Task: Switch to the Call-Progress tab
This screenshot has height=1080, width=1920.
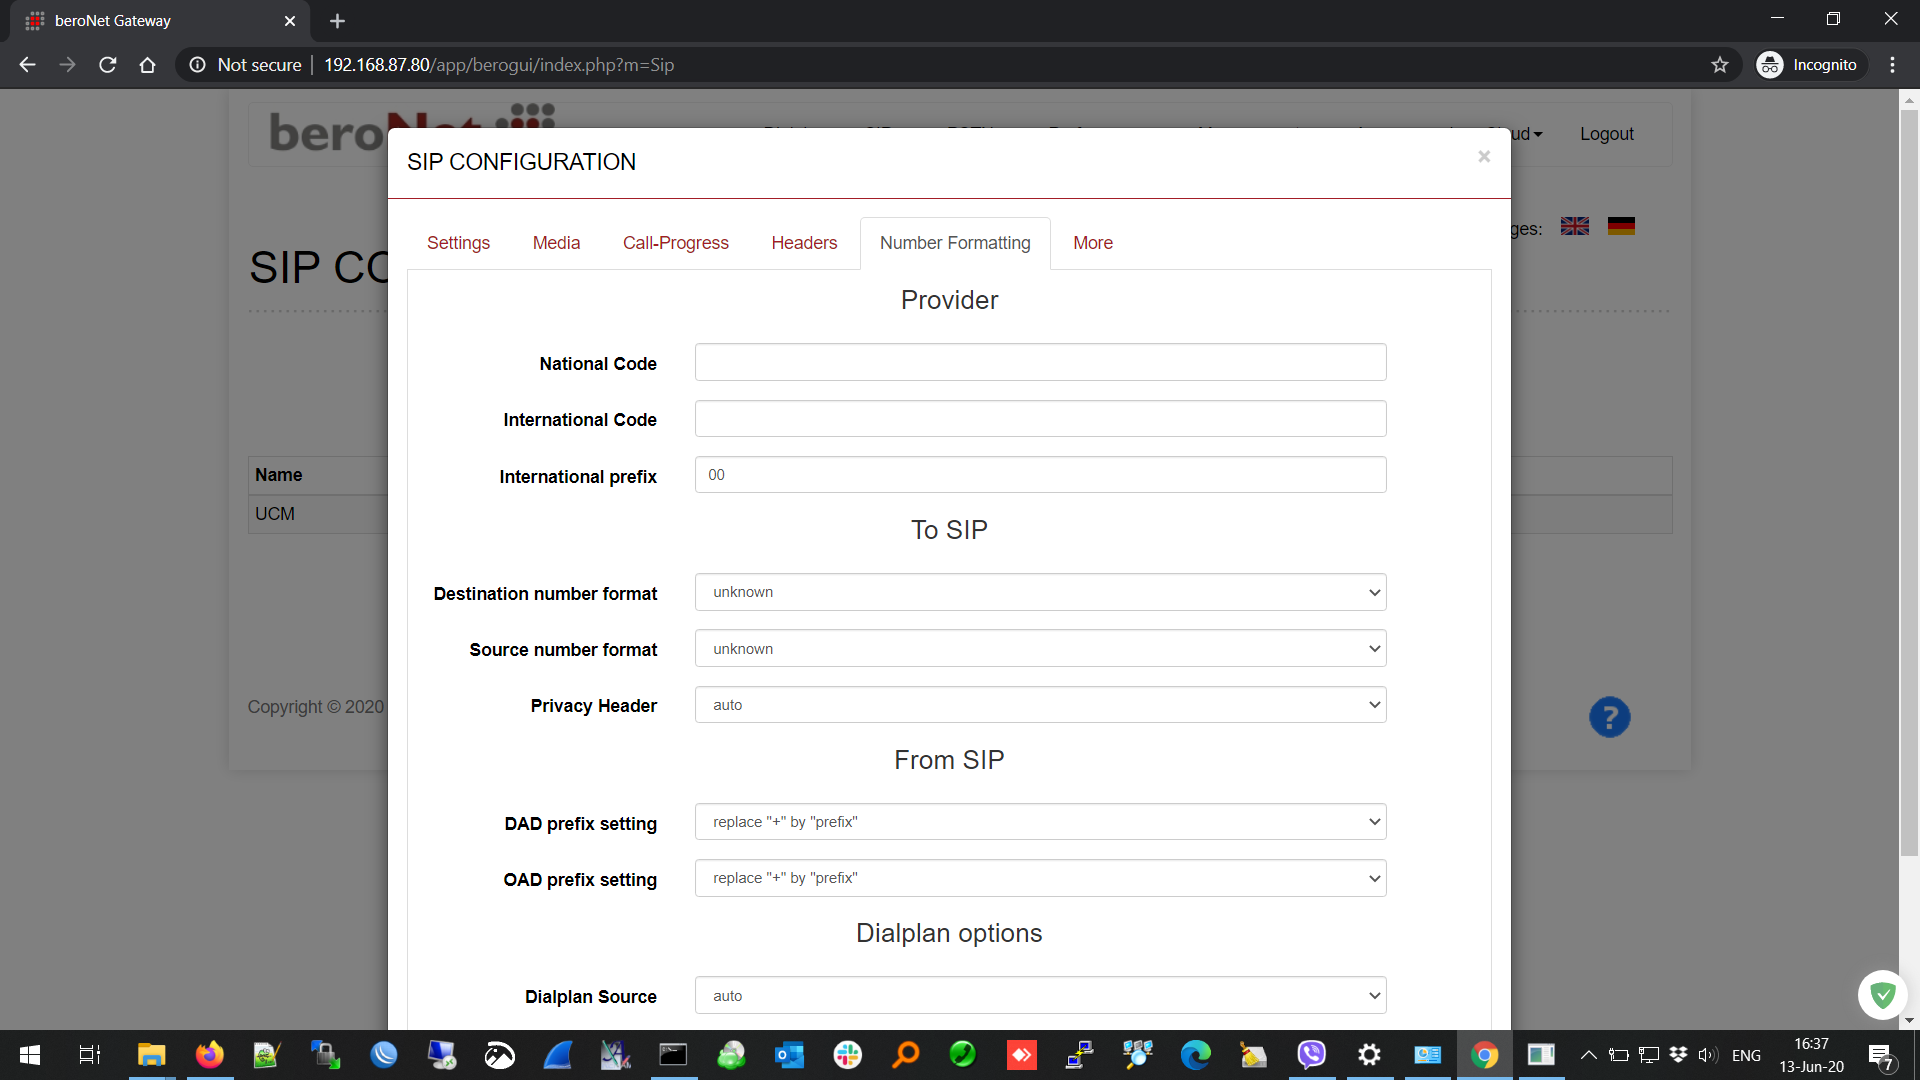Action: [675, 243]
